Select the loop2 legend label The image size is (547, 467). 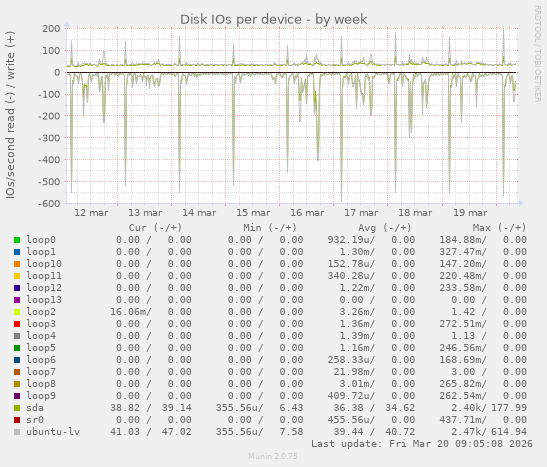point(41,311)
